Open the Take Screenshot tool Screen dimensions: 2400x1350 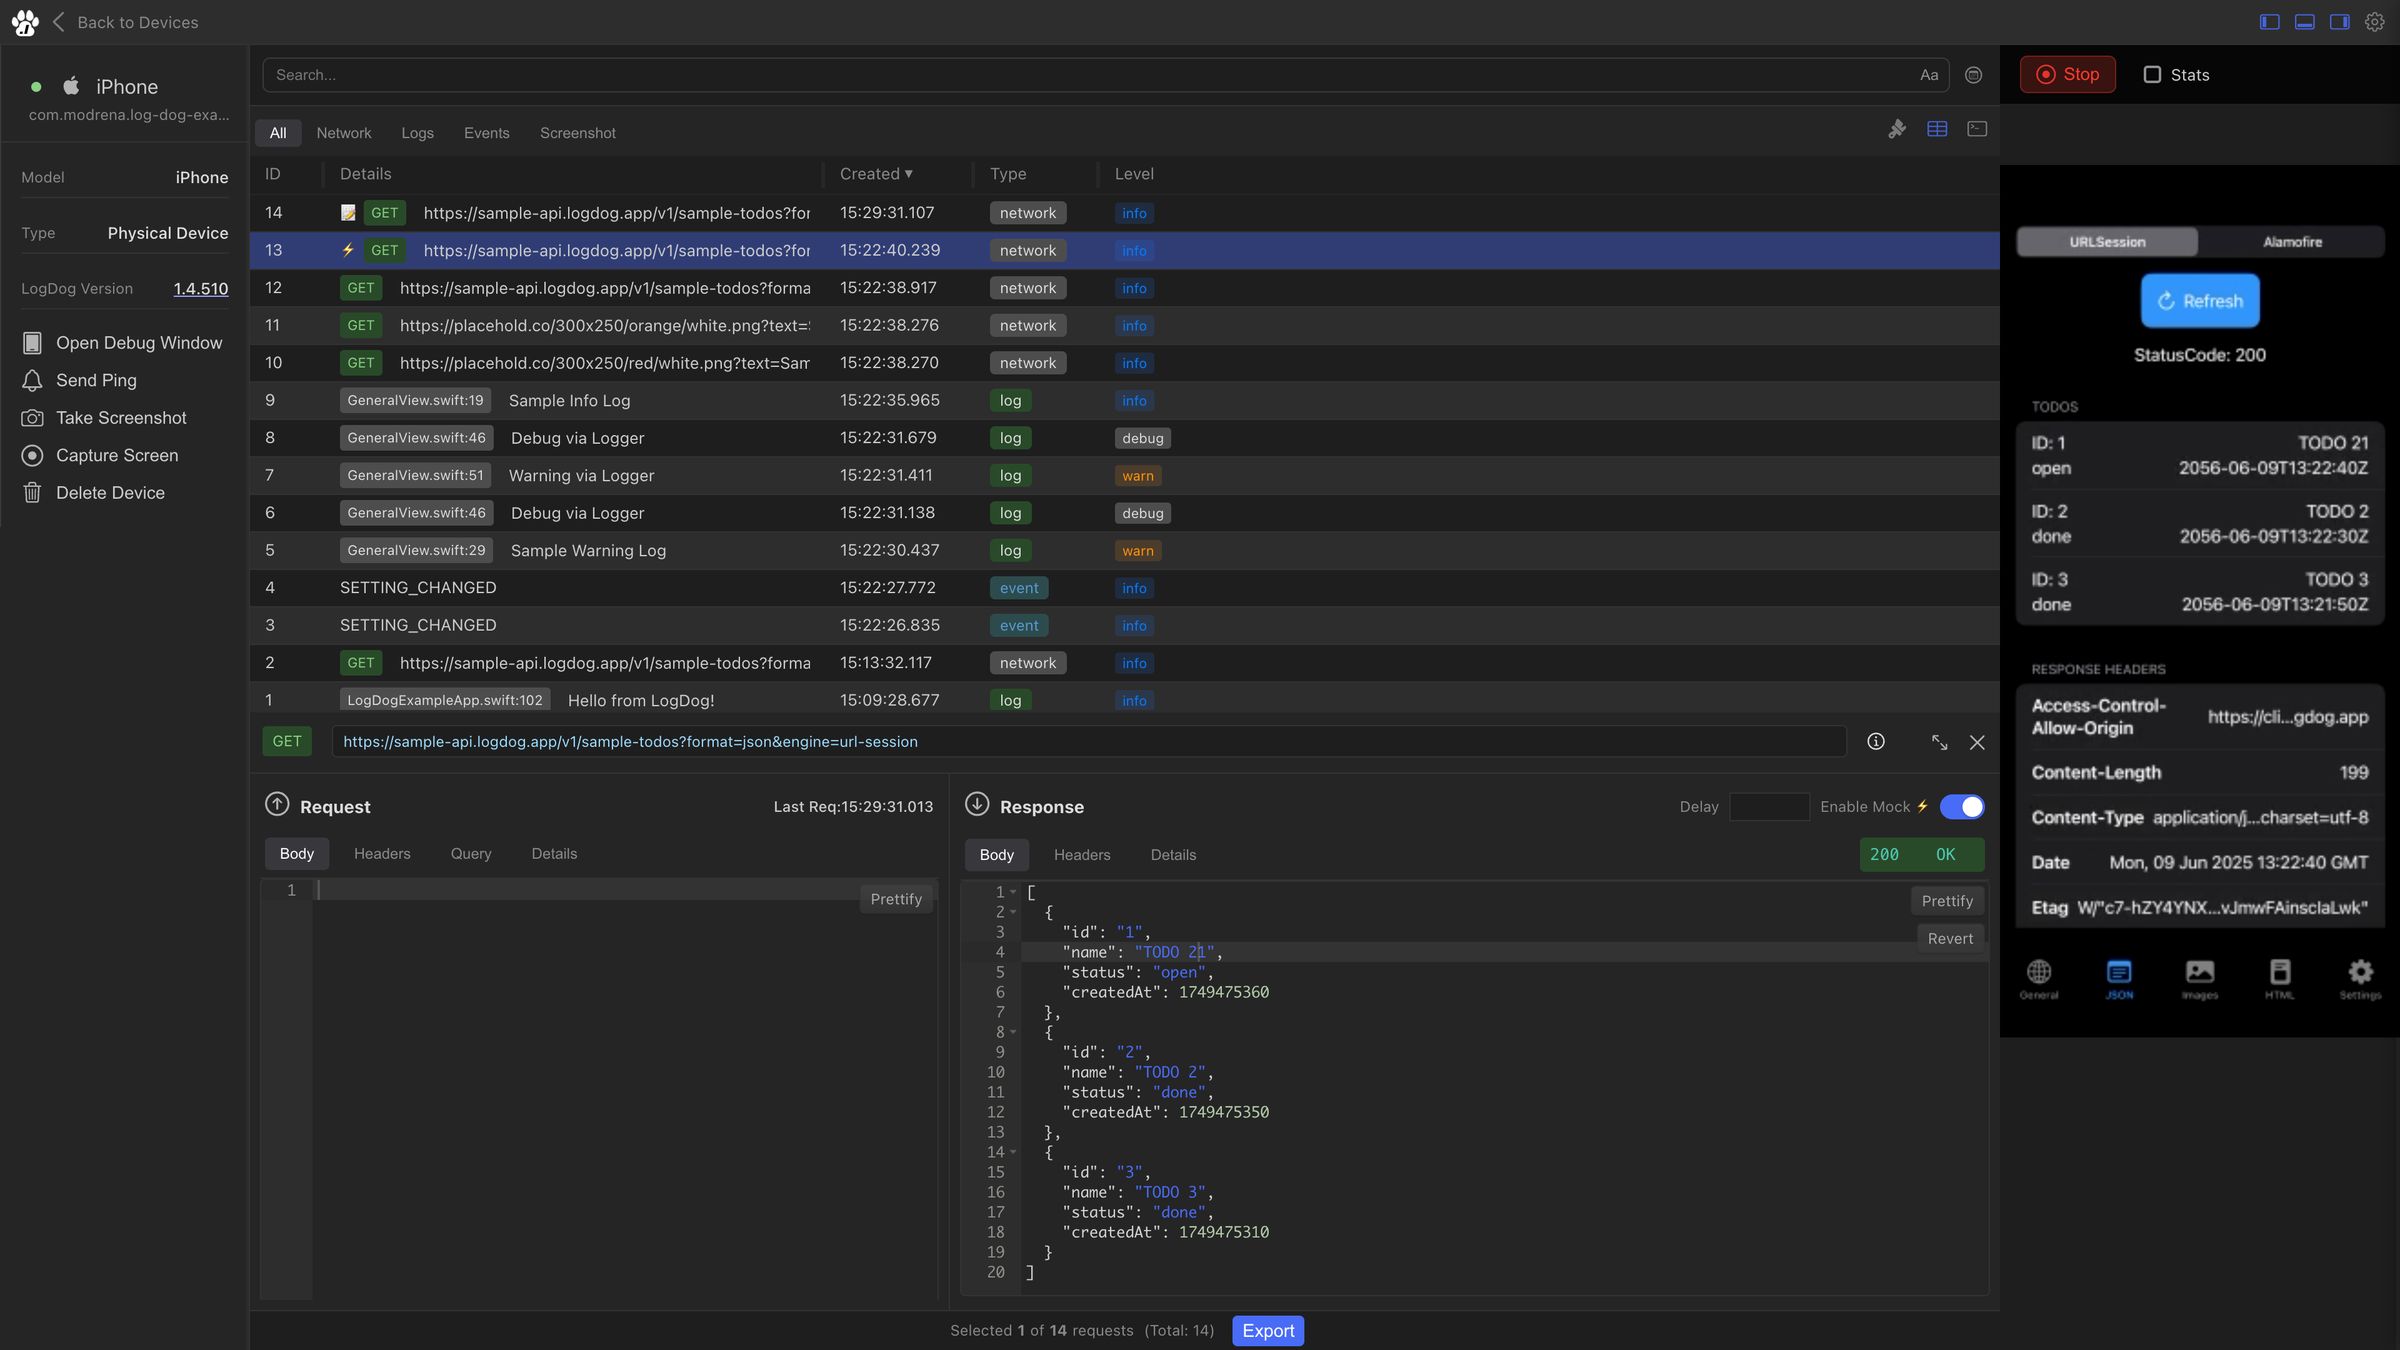[120, 417]
